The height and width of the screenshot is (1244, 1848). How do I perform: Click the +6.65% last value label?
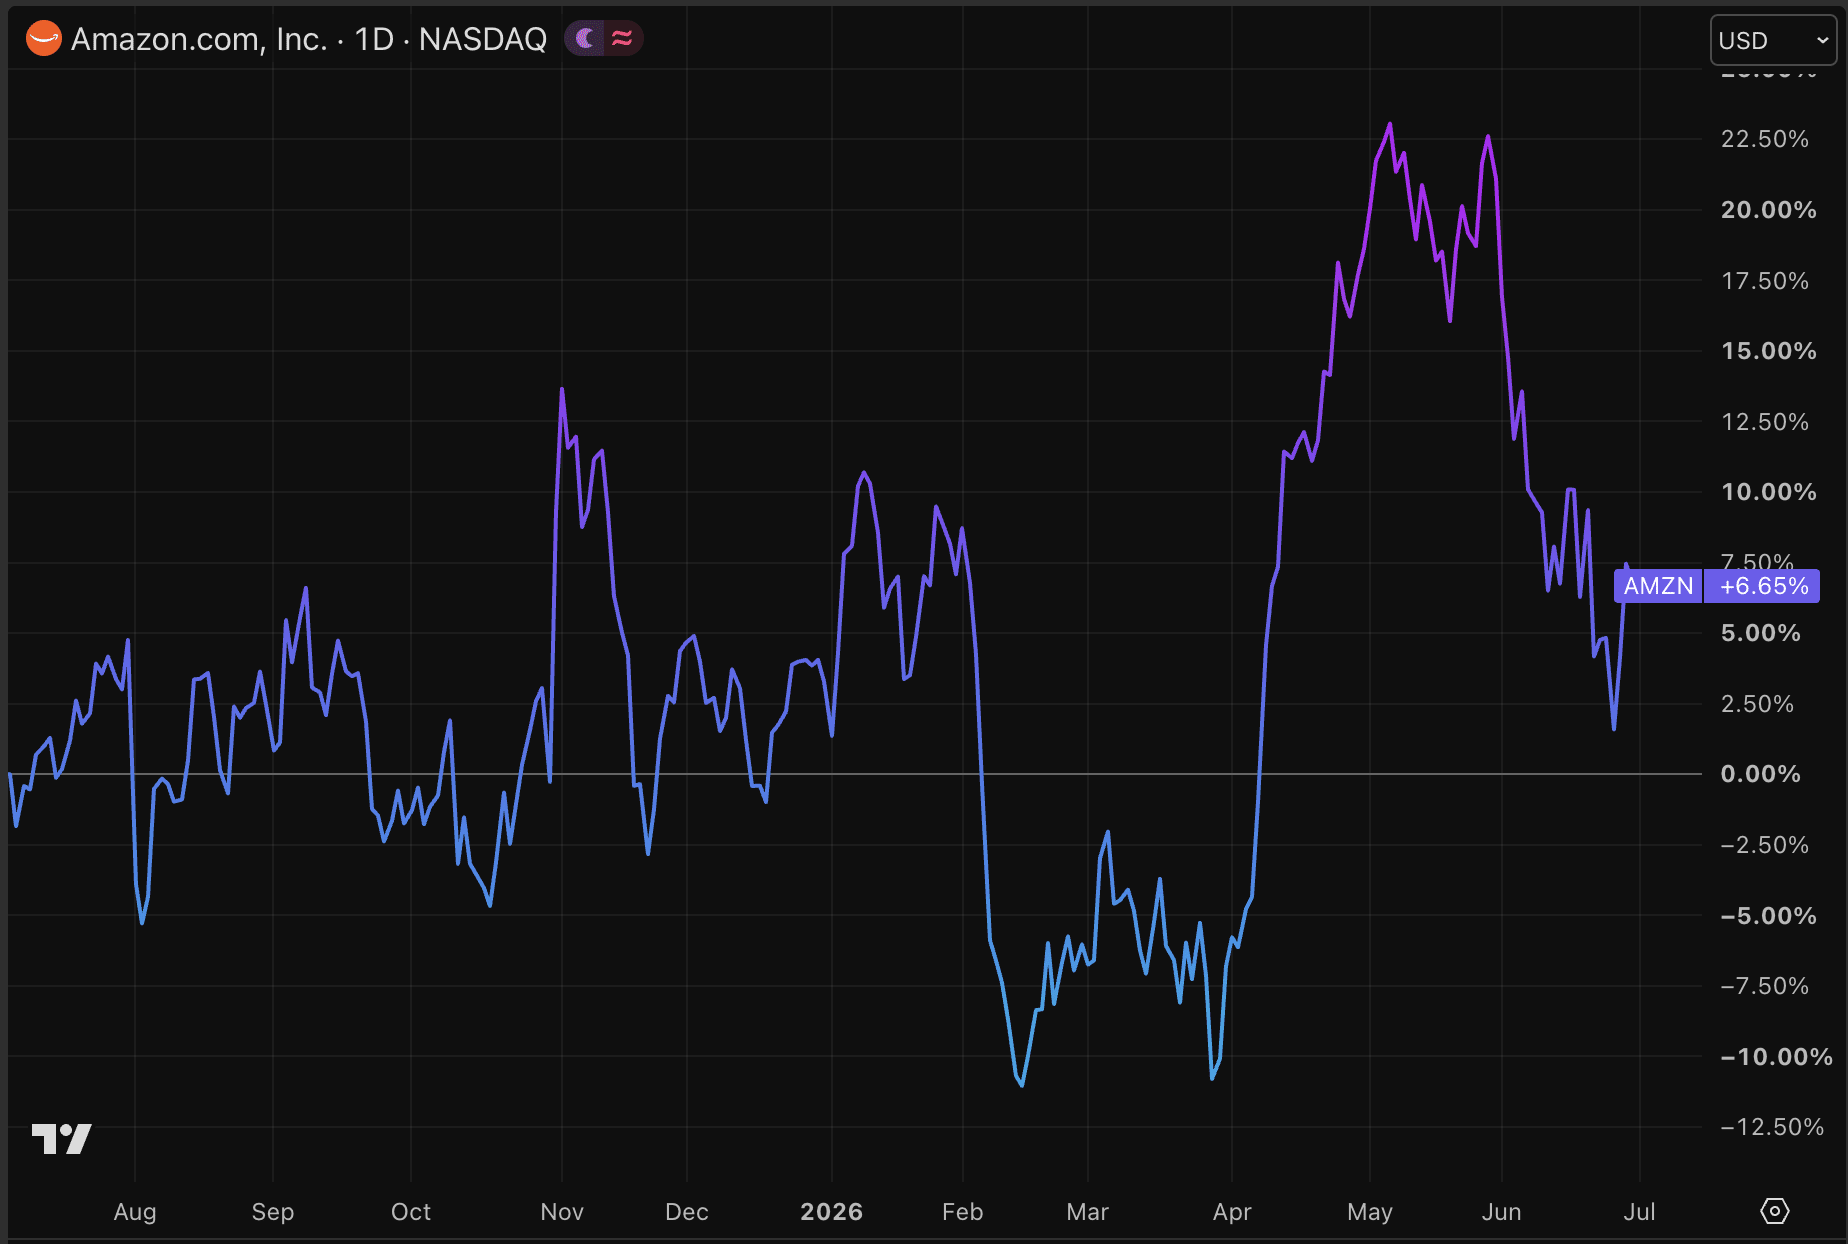coord(1763,586)
